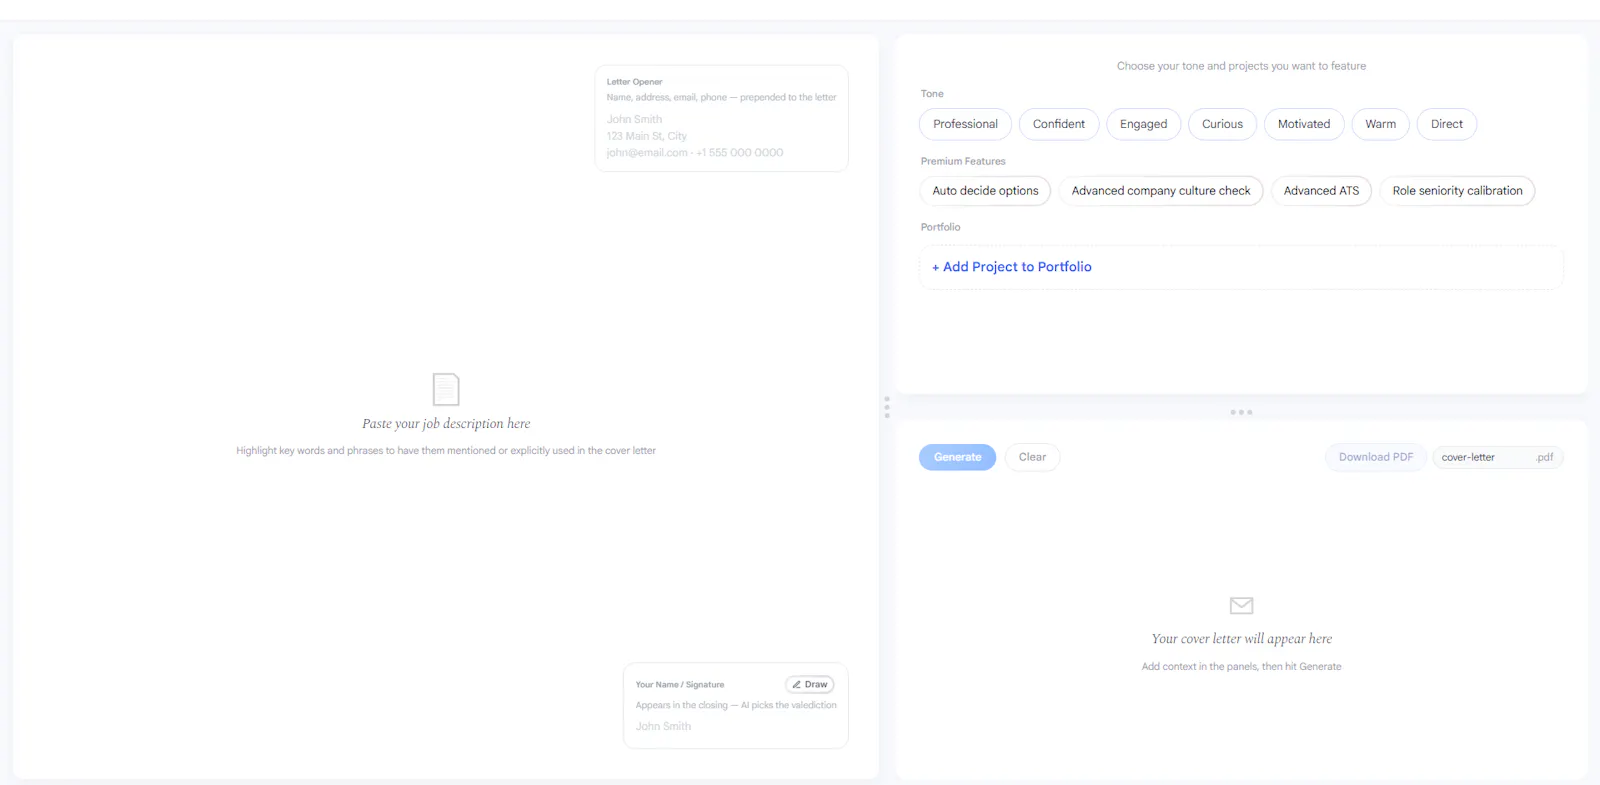Click the job description document icon
Viewport: 1600px width, 785px height.
point(446,389)
